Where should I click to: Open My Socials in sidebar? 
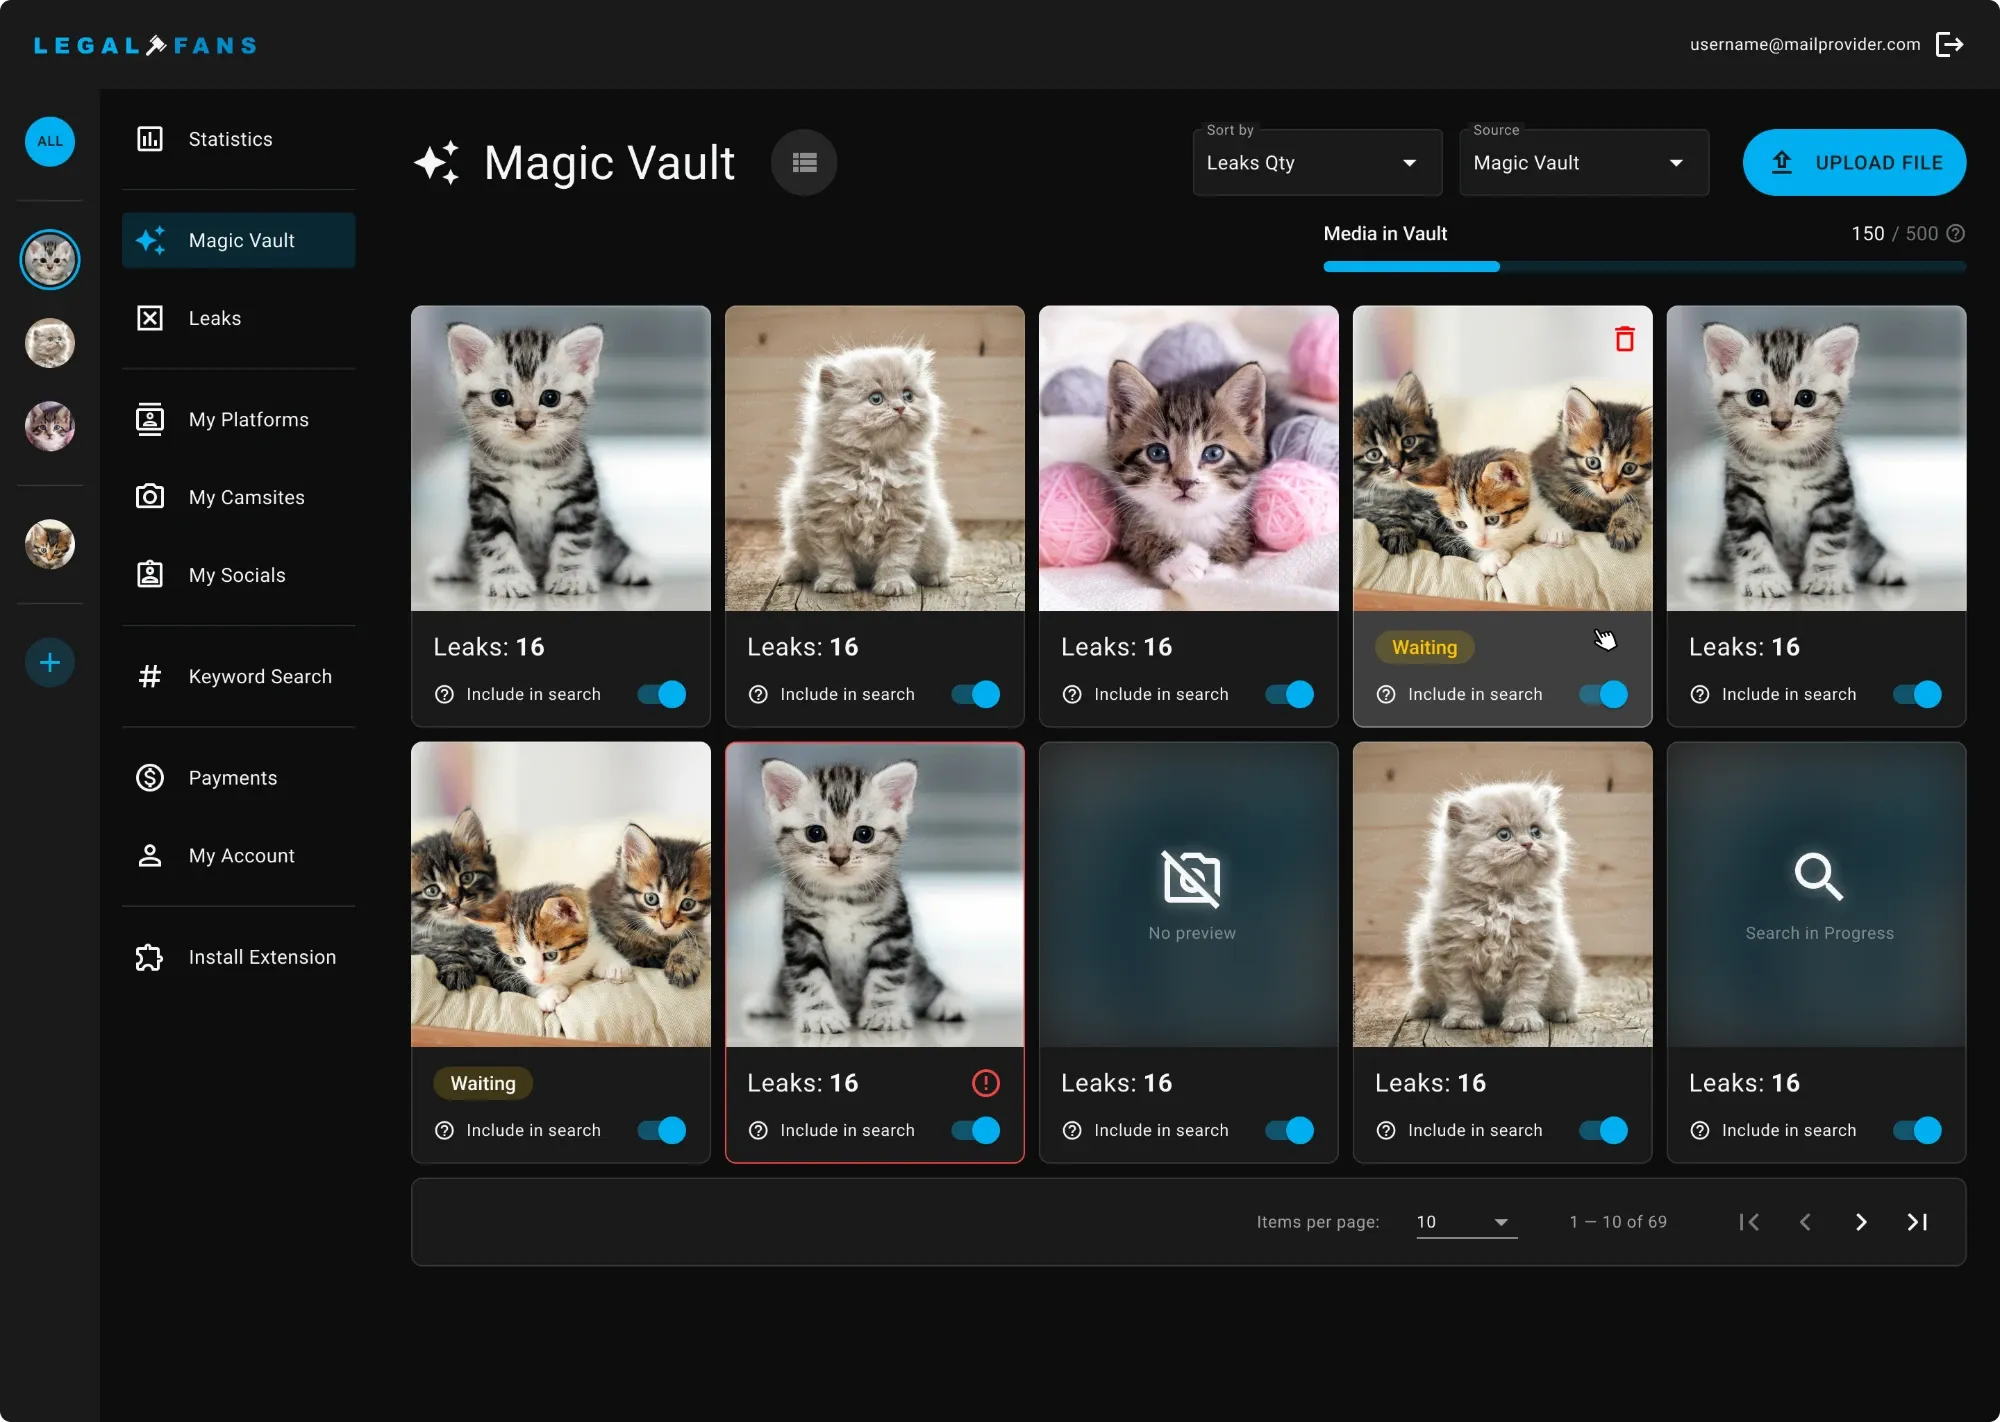pyautogui.click(x=238, y=575)
